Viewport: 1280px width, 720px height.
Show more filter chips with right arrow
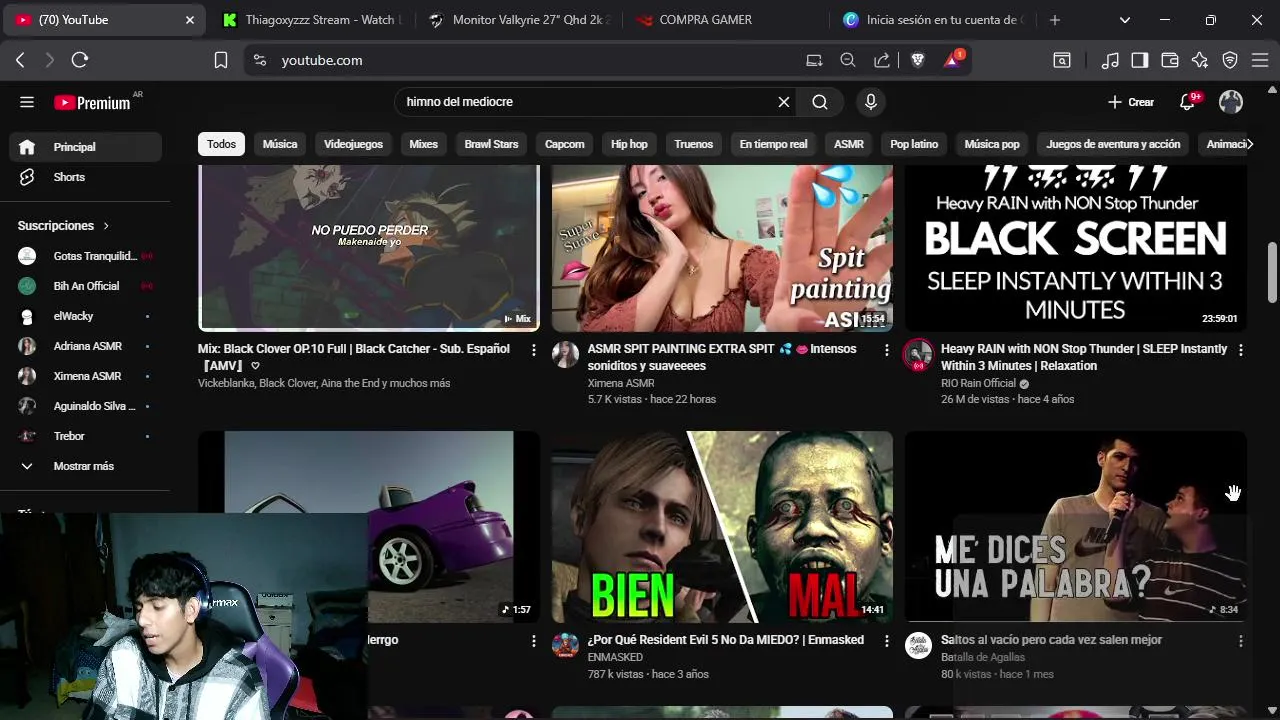[1249, 144]
